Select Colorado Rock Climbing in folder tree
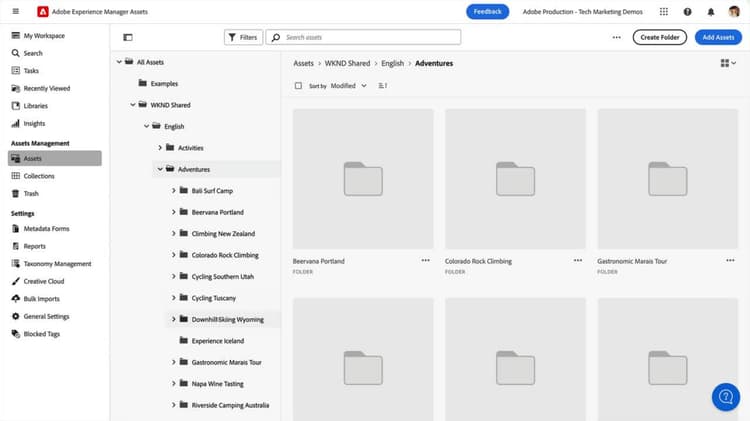 (225, 255)
